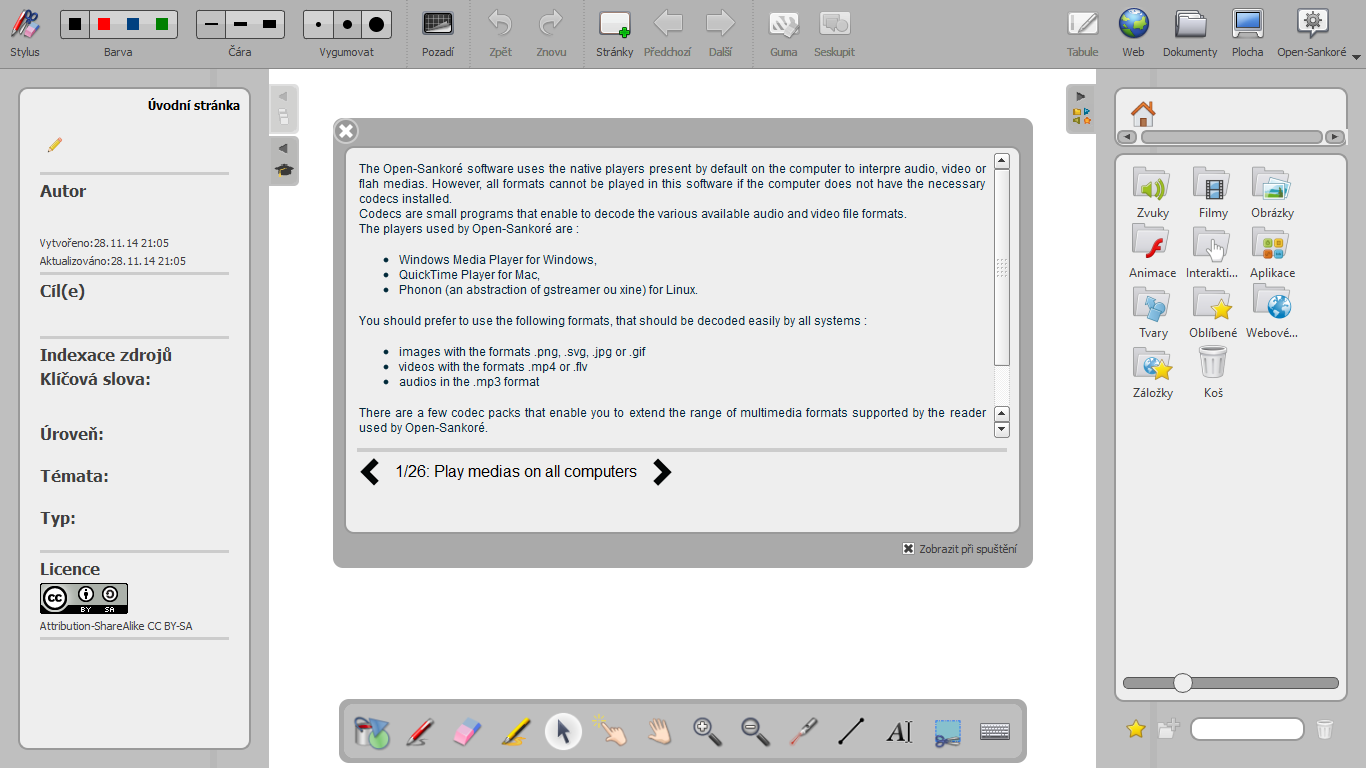Viewport: 1366px width, 768px height.
Task: Pick the red pen color
Action: pos(104,24)
